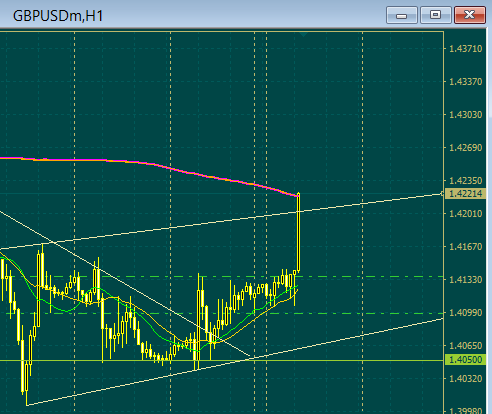Maximize the GBPUSDm,H1 chart window

(436, 15)
